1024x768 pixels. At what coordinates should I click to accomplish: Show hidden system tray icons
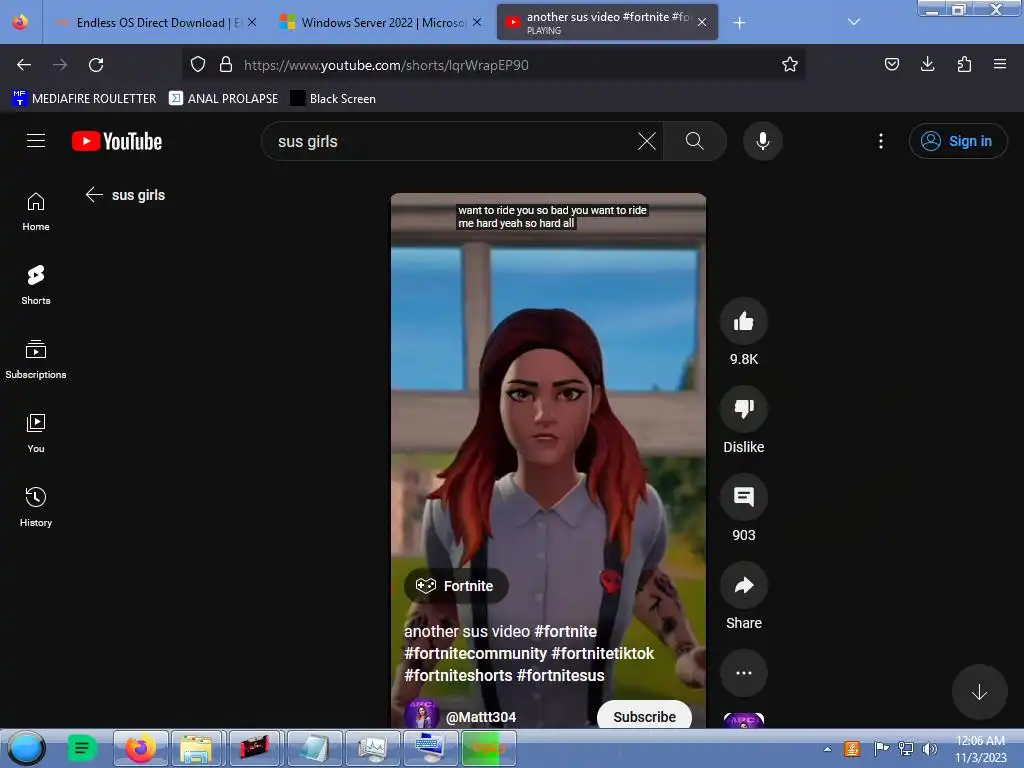[x=827, y=750]
